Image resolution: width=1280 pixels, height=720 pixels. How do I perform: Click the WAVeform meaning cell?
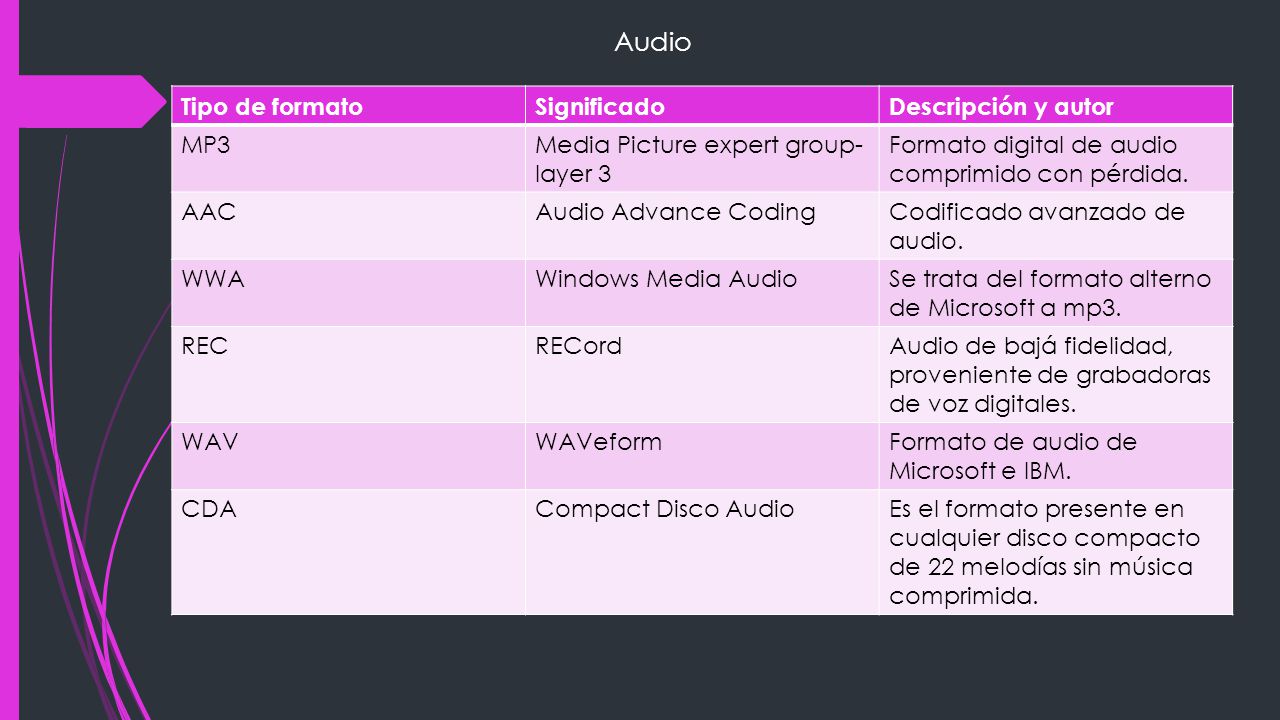[702, 456]
